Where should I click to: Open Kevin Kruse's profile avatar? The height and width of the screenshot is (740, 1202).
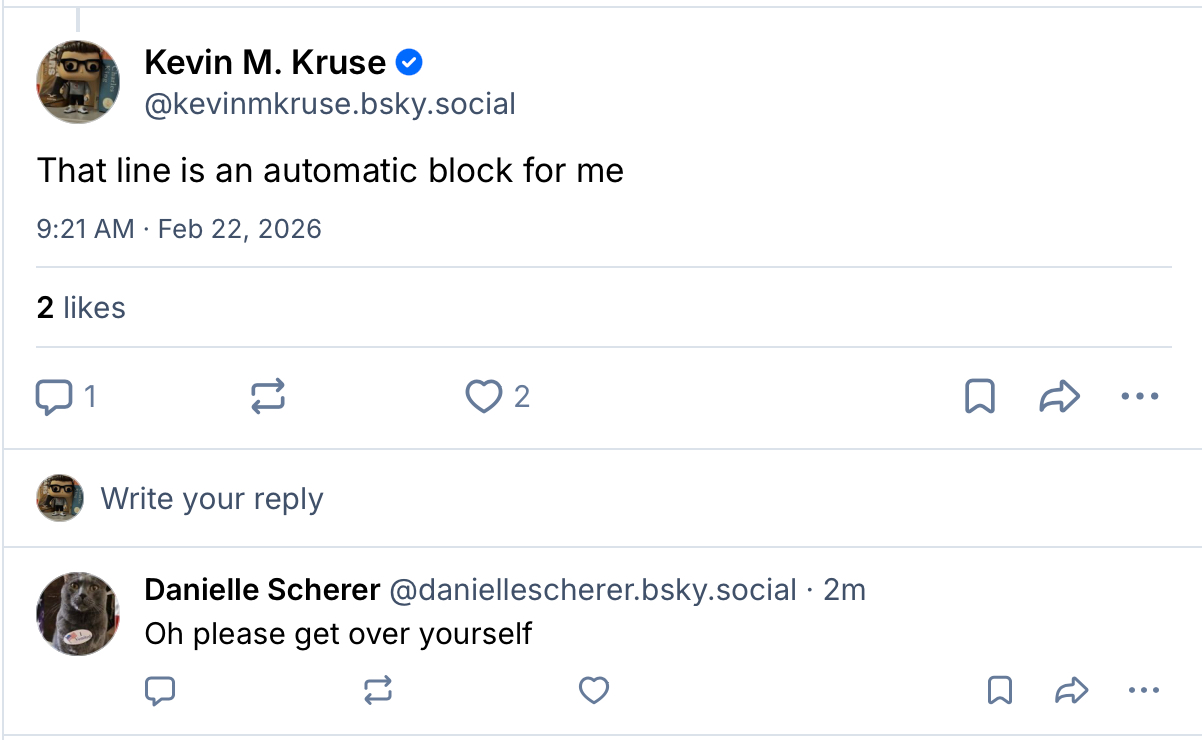click(x=78, y=83)
